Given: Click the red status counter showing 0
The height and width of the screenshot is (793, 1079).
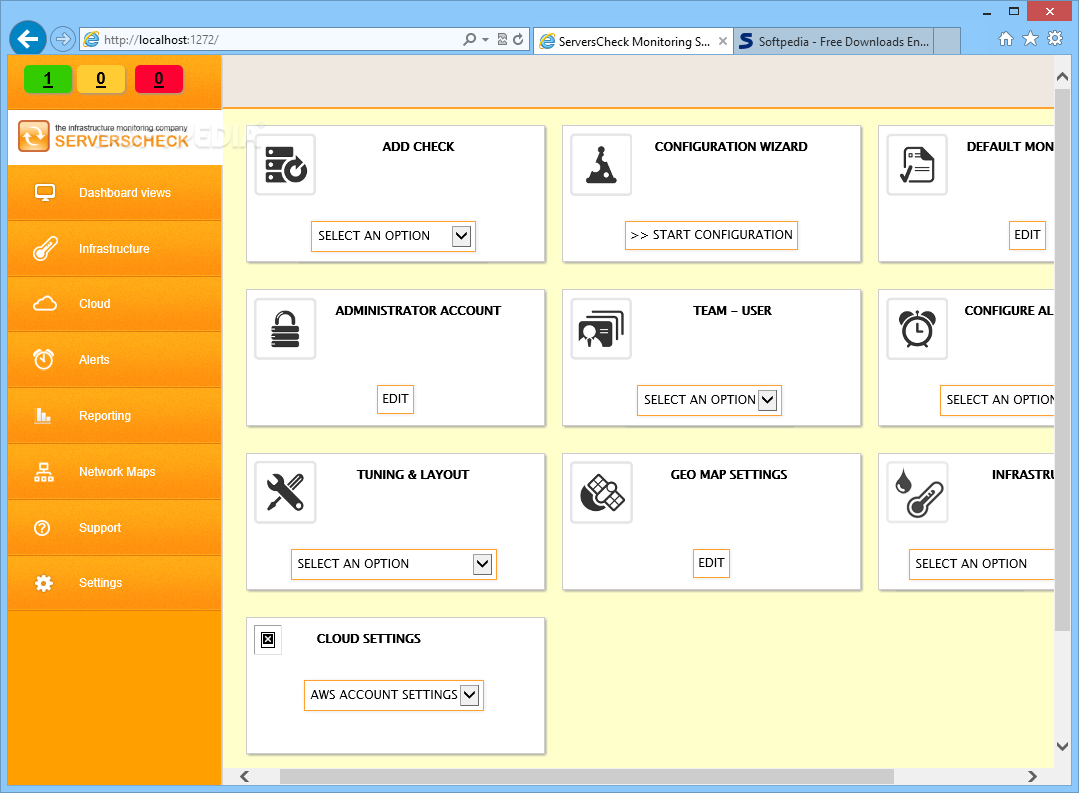Looking at the screenshot, I should click(x=159, y=79).
